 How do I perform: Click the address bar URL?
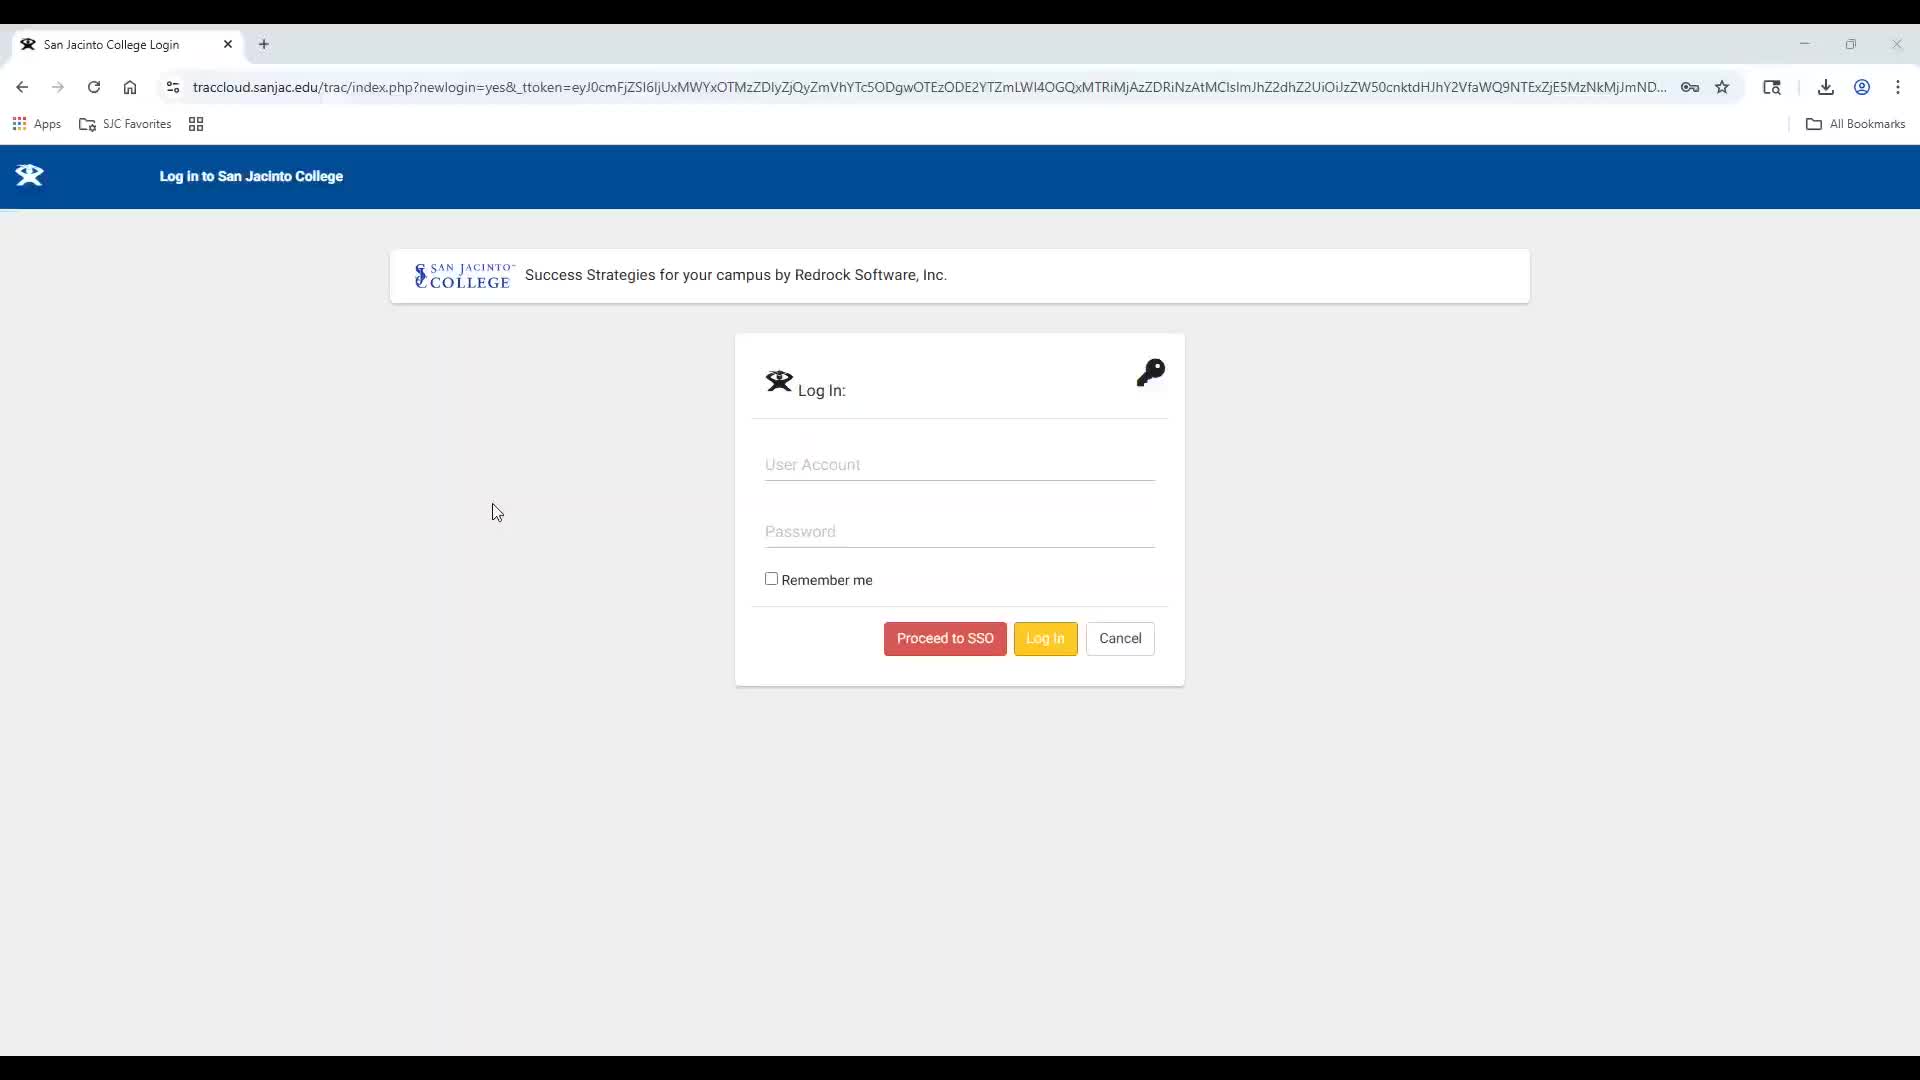click(x=929, y=87)
